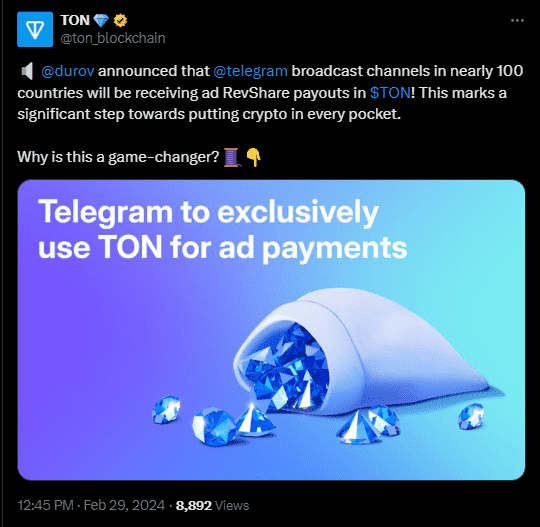Image resolution: width=540 pixels, height=527 pixels.
Task: Click the thread spool emoji
Action: click(232, 157)
